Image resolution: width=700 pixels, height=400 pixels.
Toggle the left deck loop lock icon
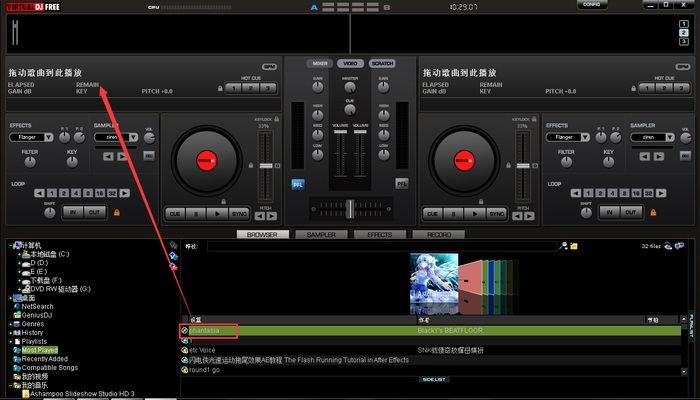[117, 212]
